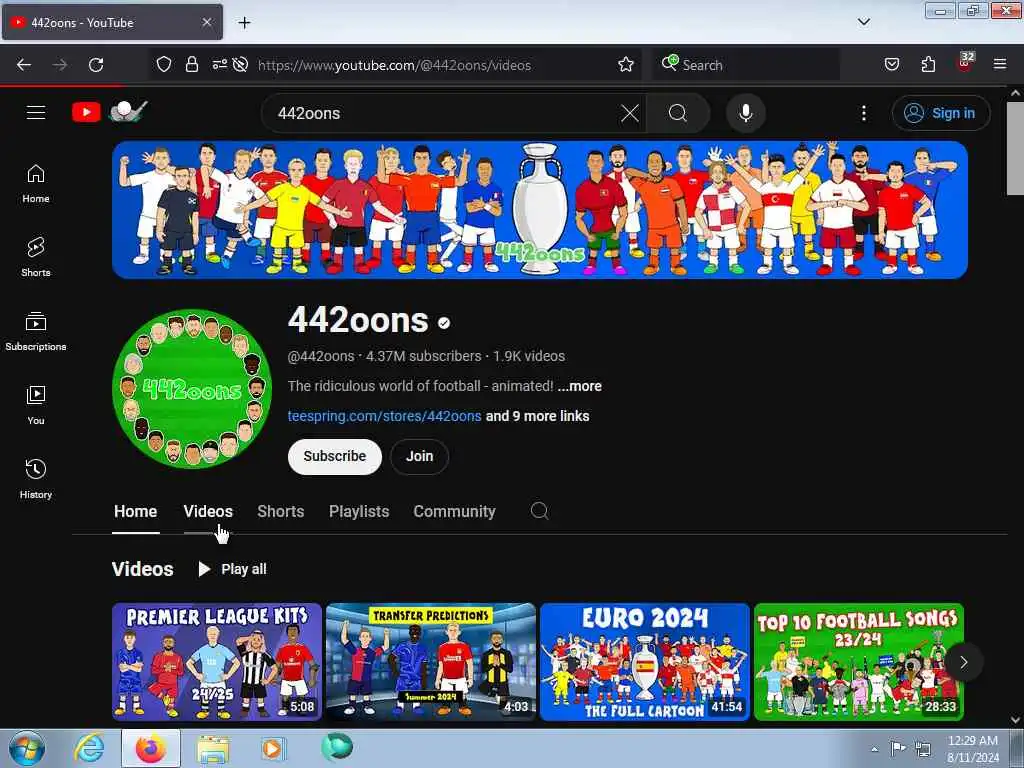Subscribe to the 442oons channel
1024x768 pixels.
[x=334, y=456]
